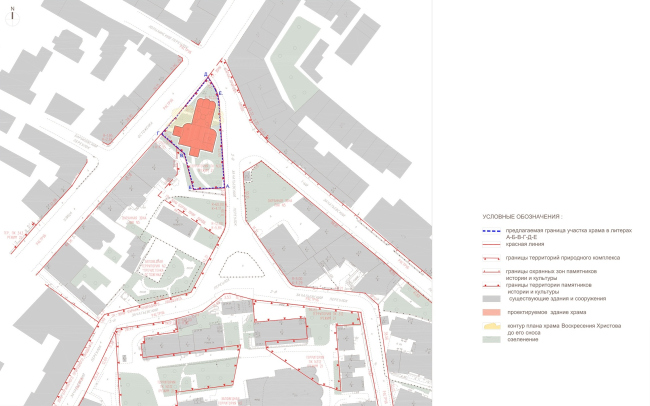Click the orange church building on map

pyautogui.click(x=198, y=127)
